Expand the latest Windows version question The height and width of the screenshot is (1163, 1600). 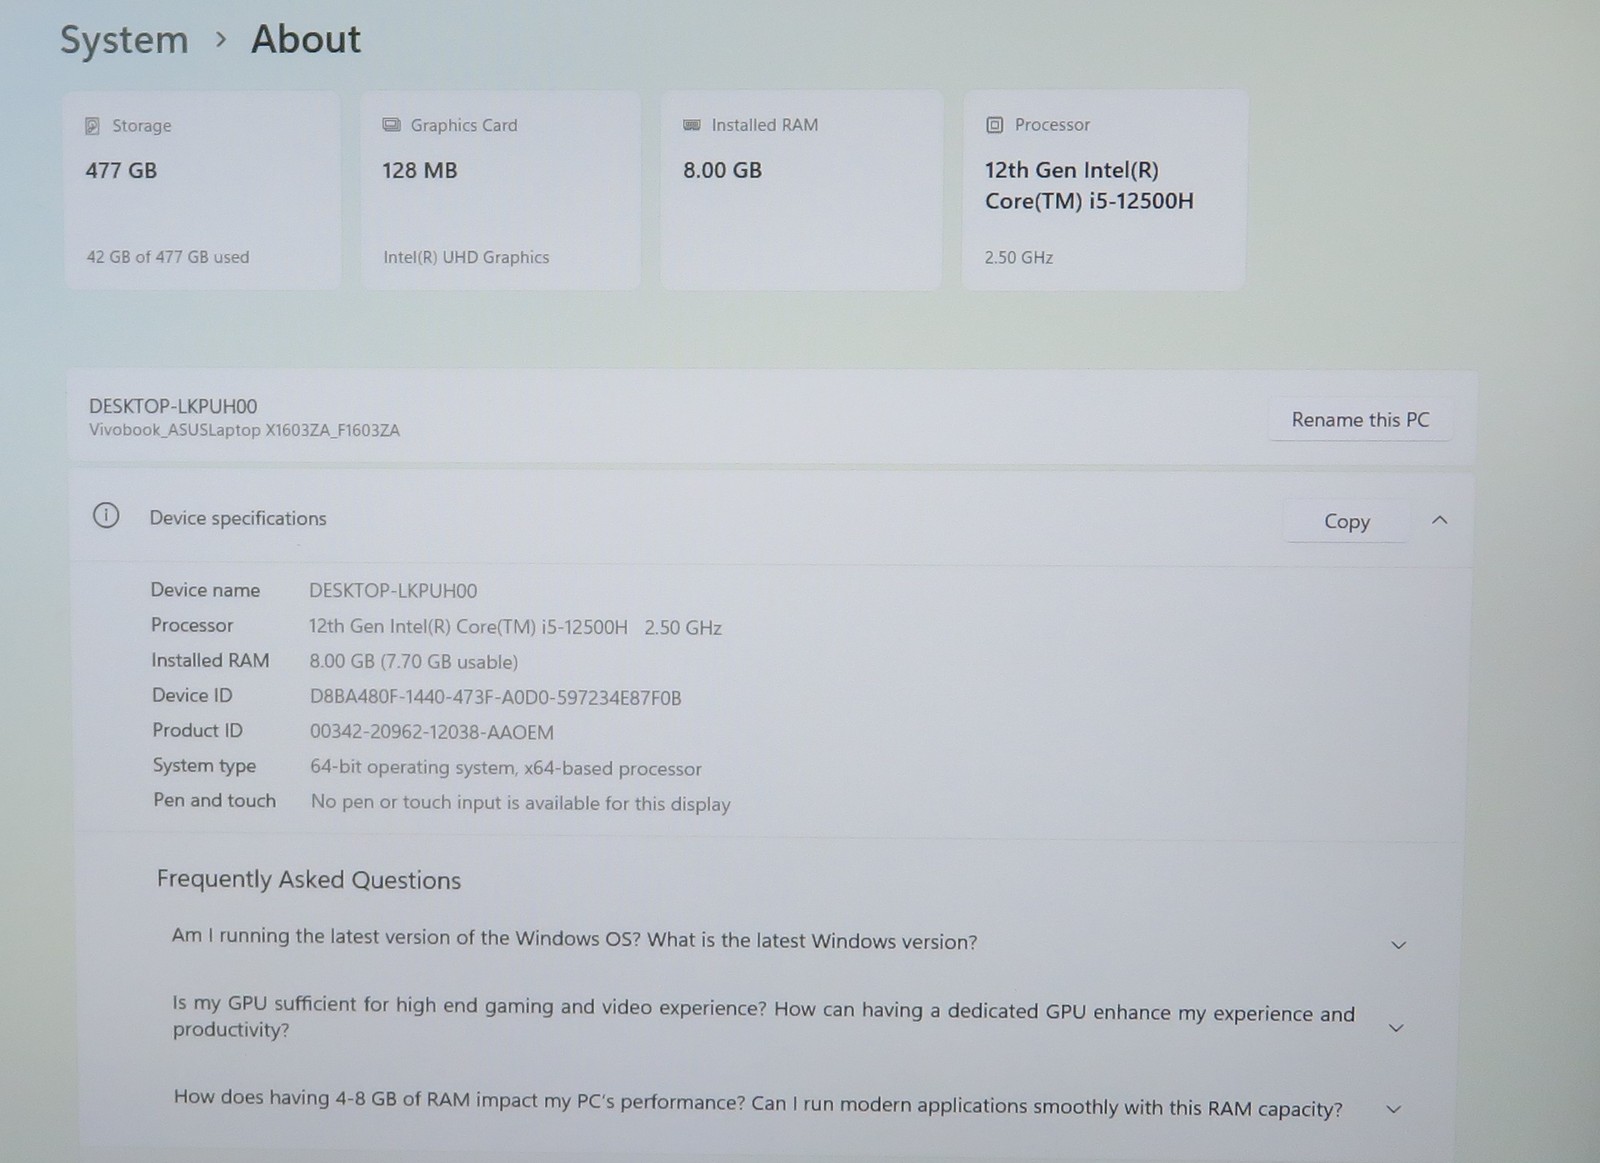(x=1399, y=945)
